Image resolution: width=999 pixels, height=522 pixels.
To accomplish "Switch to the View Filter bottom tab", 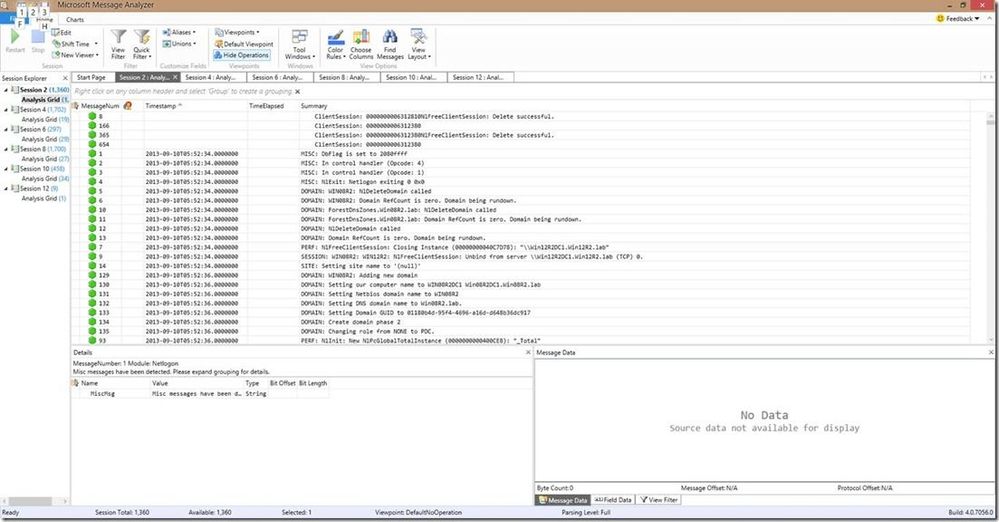I will click(x=659, y=500).
